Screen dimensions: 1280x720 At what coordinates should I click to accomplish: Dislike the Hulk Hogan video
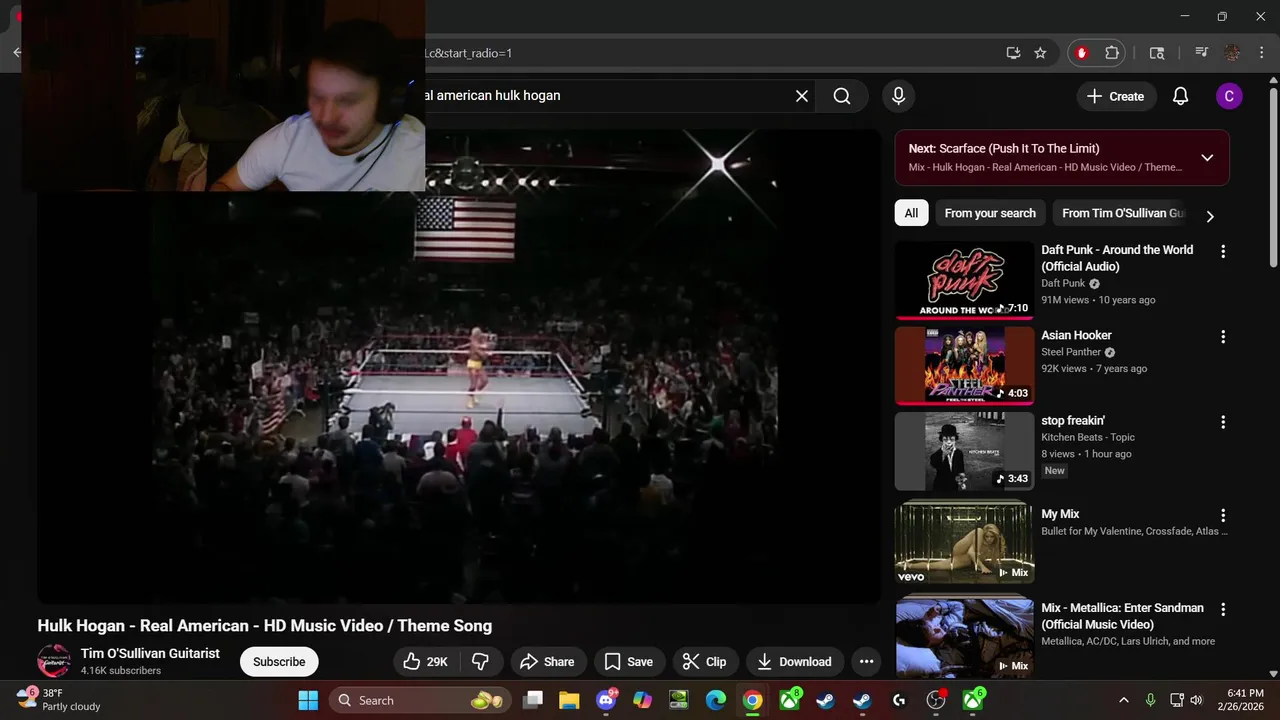click(x=481, y=662)
